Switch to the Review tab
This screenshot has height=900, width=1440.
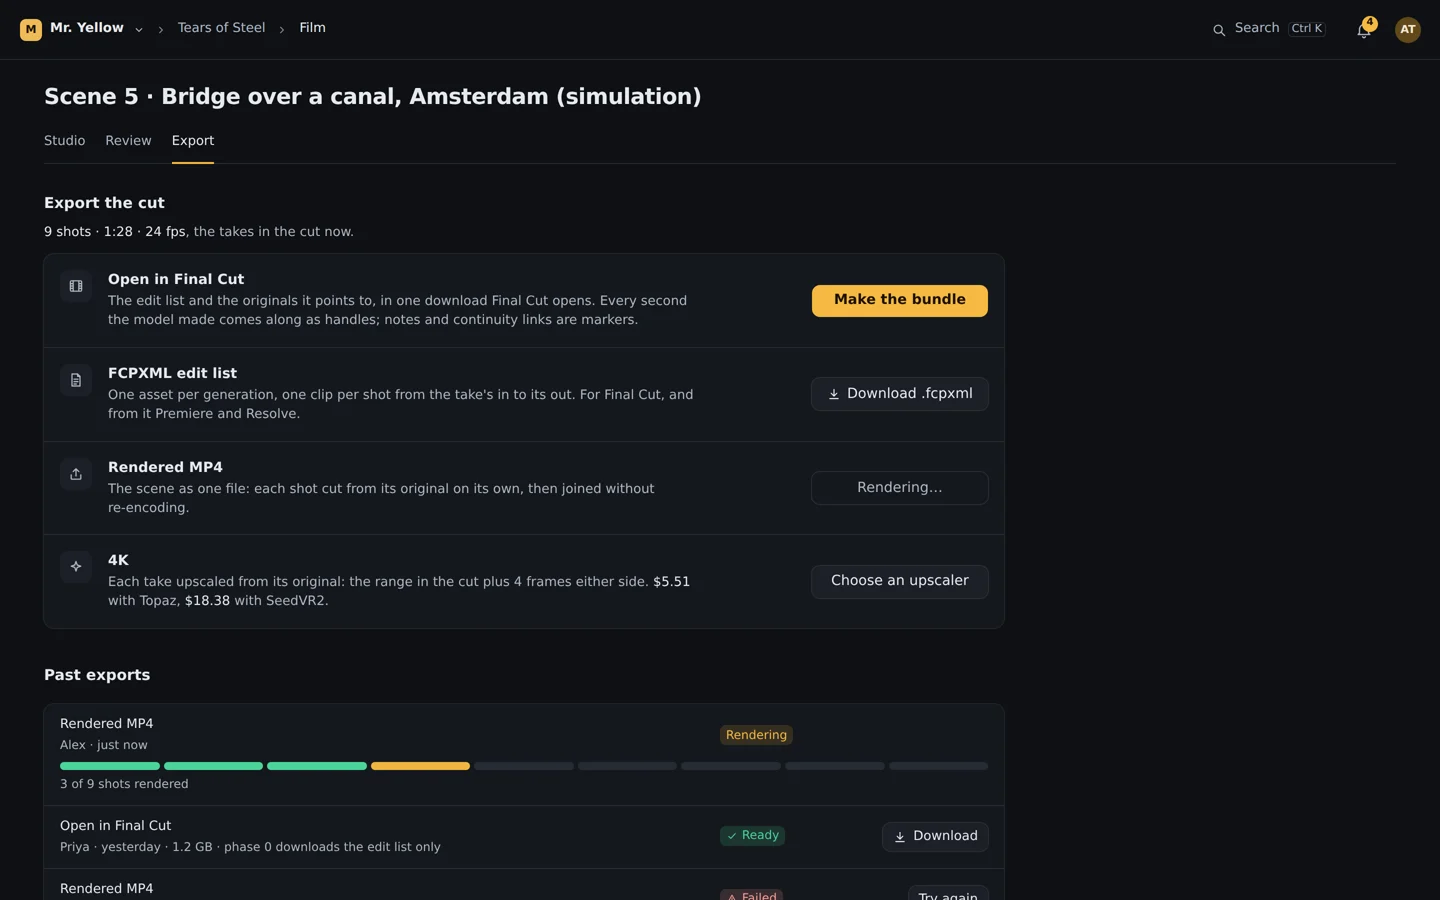pyautogui.click(x=128, y=141)
